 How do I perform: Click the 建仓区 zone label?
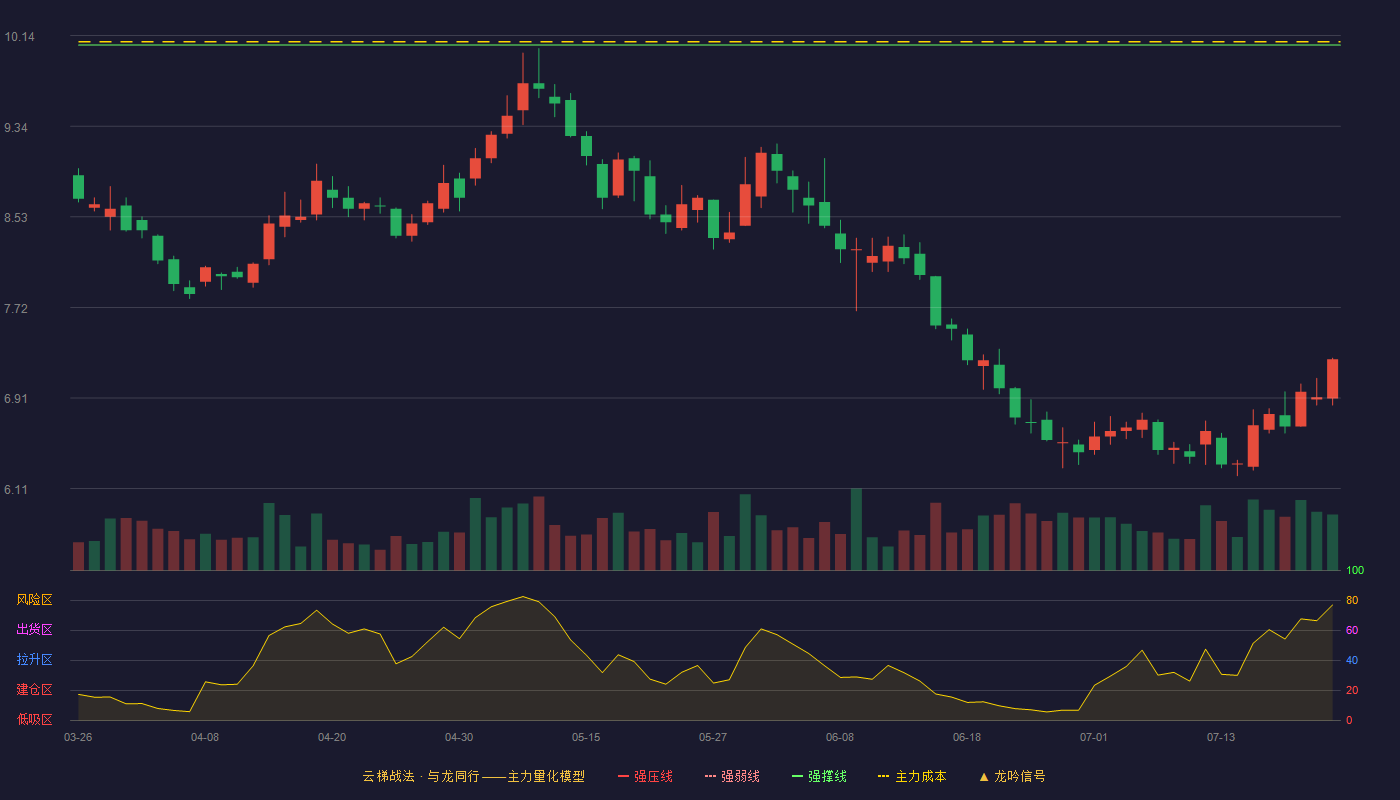[34, 690]
